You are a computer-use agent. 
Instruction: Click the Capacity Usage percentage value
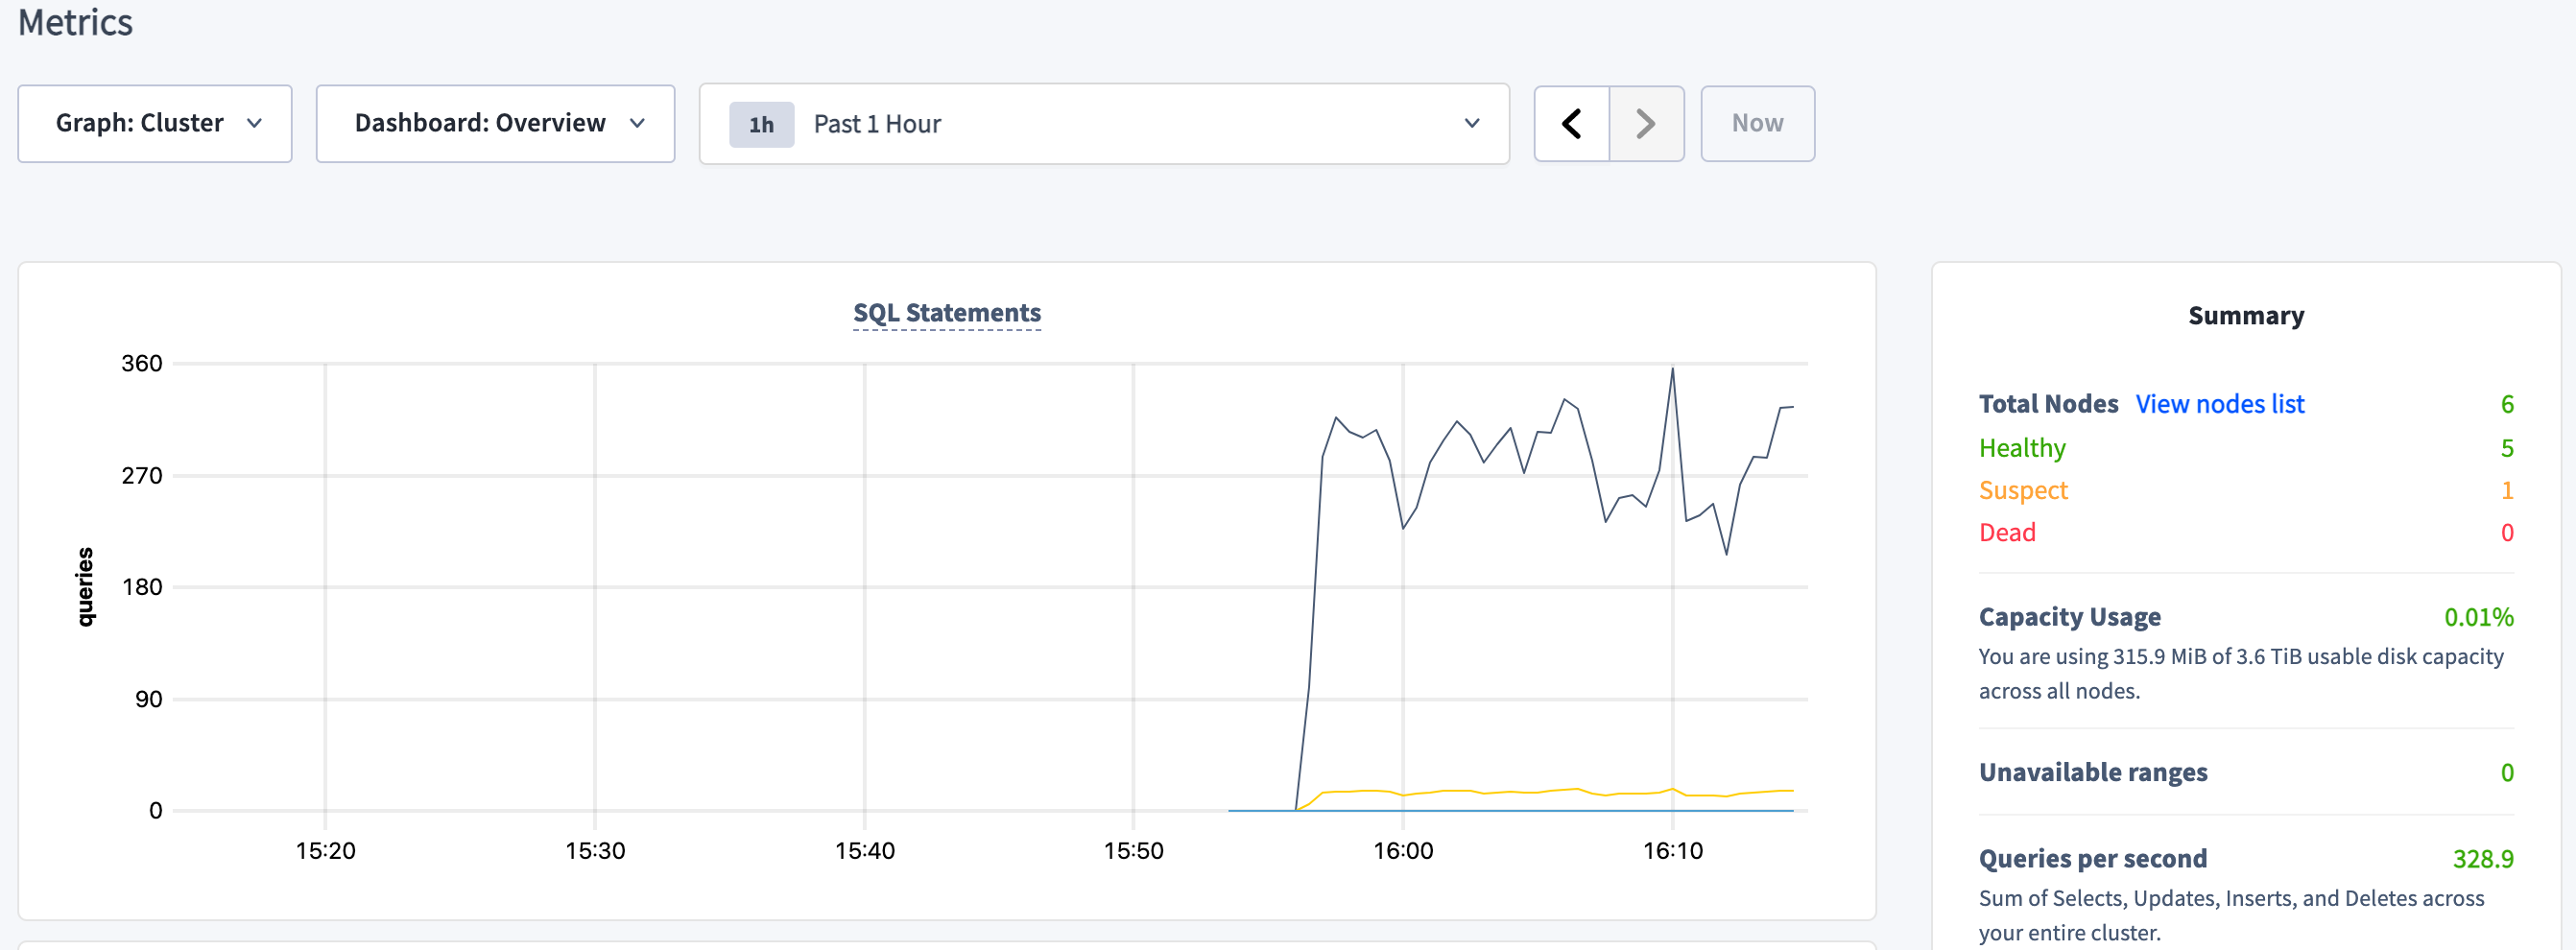click(2479, 617)
